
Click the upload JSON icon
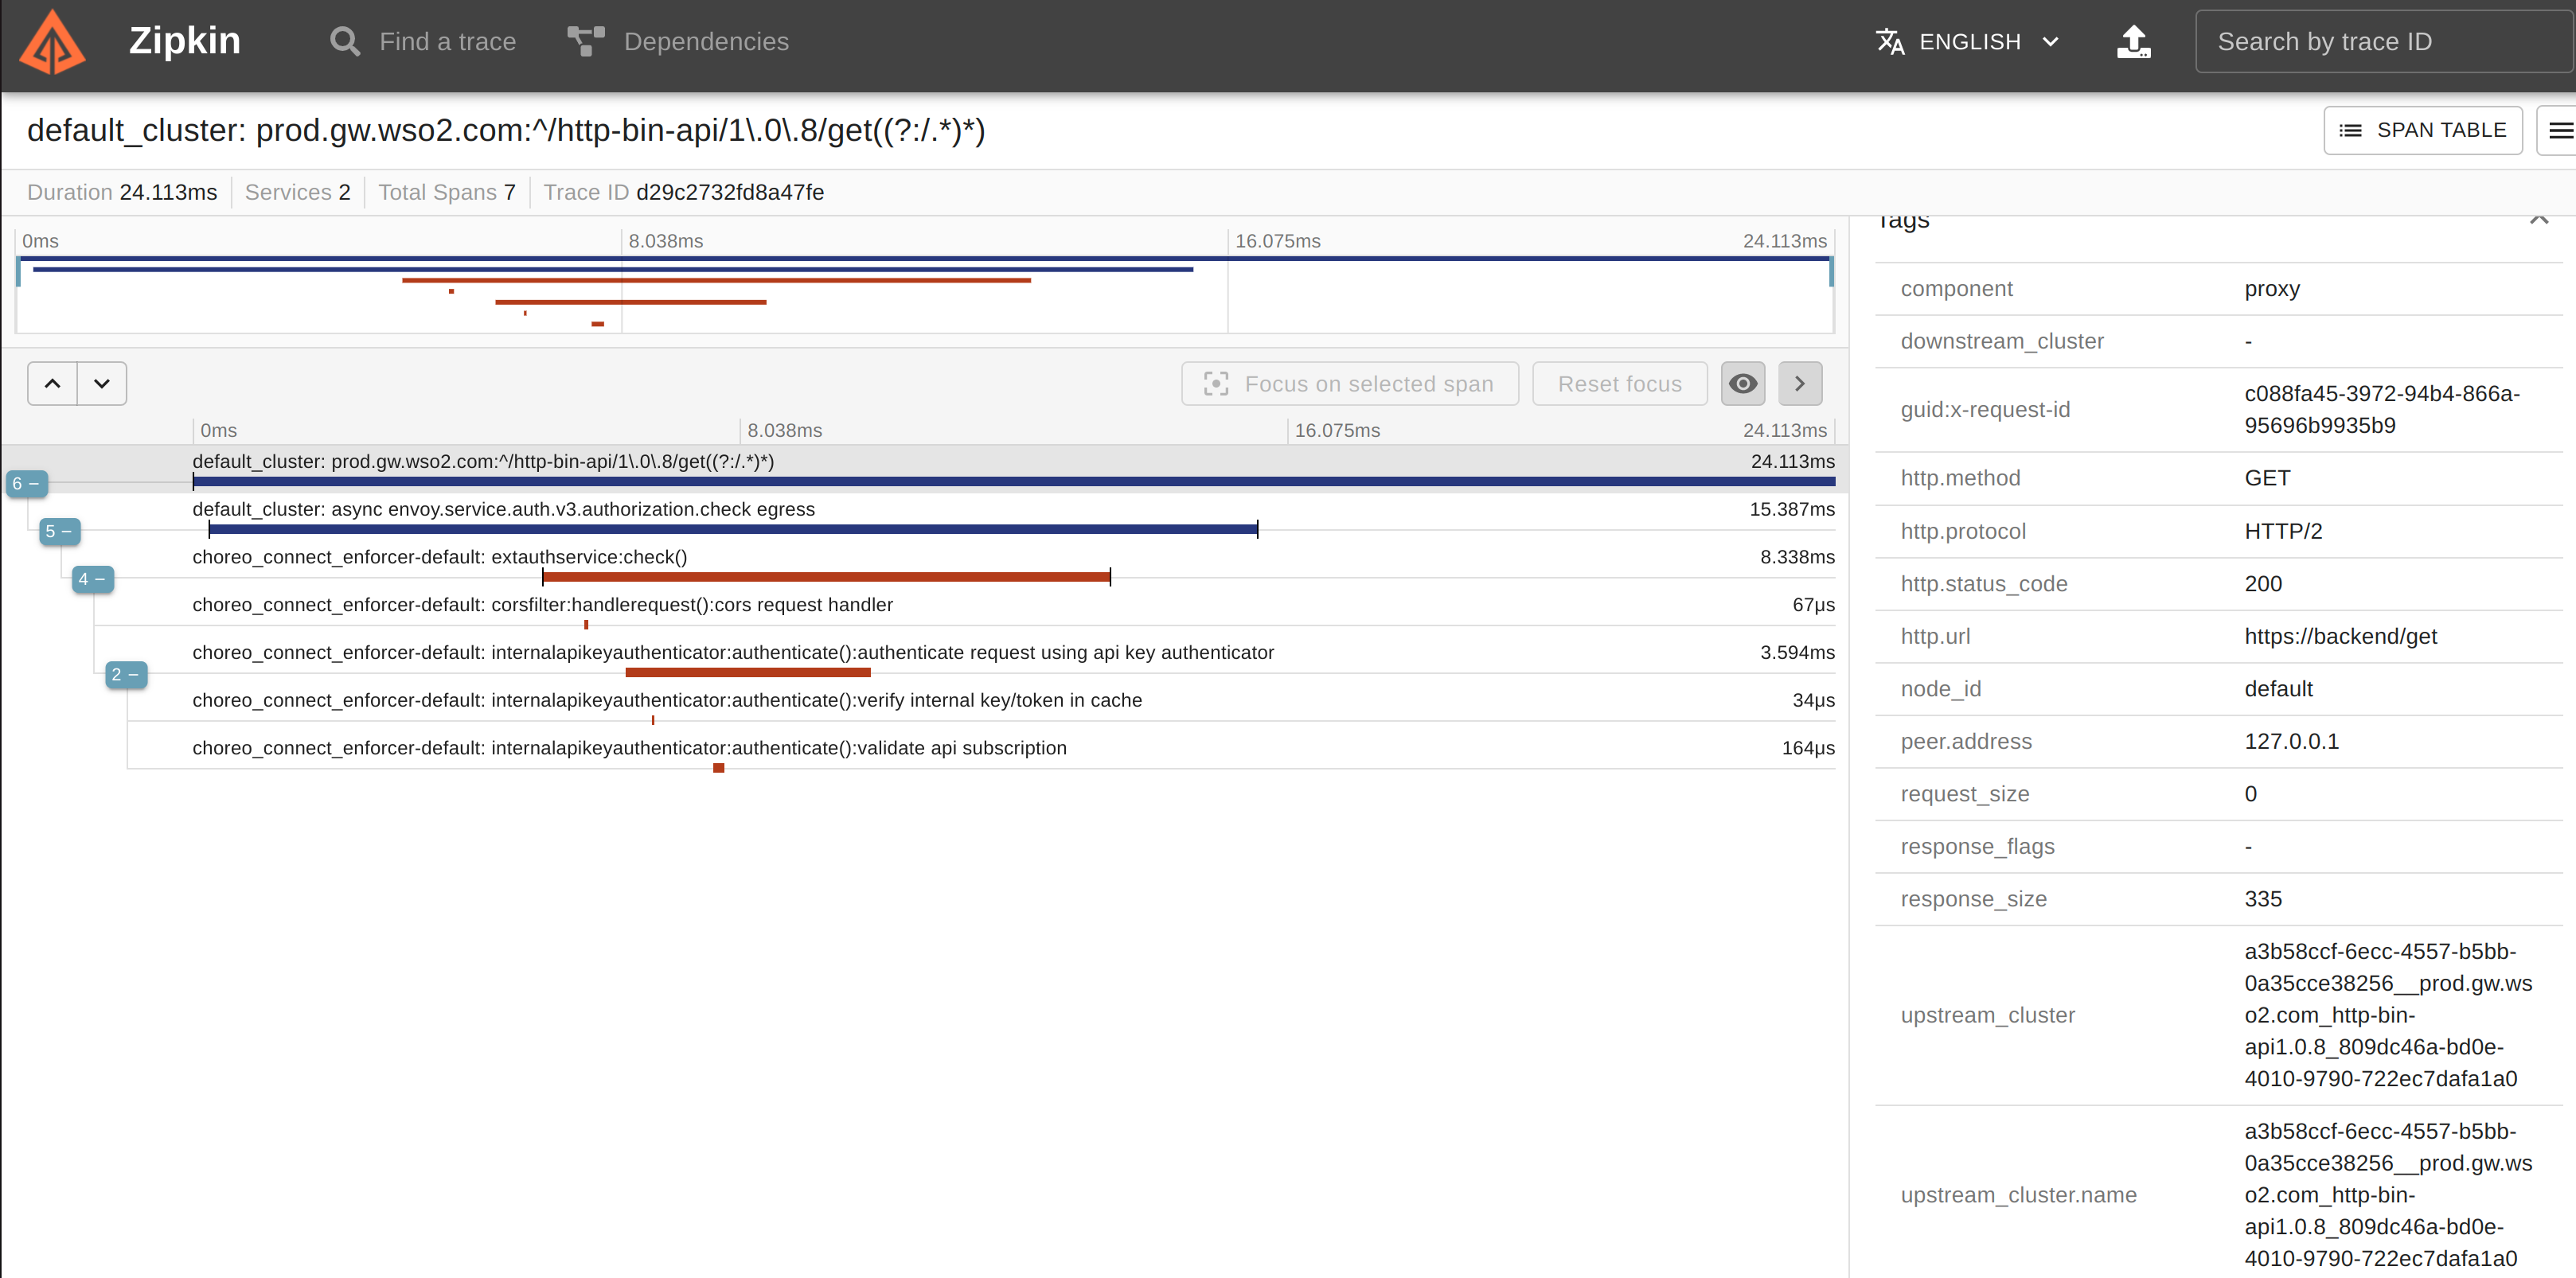[x=2133, y=41]
